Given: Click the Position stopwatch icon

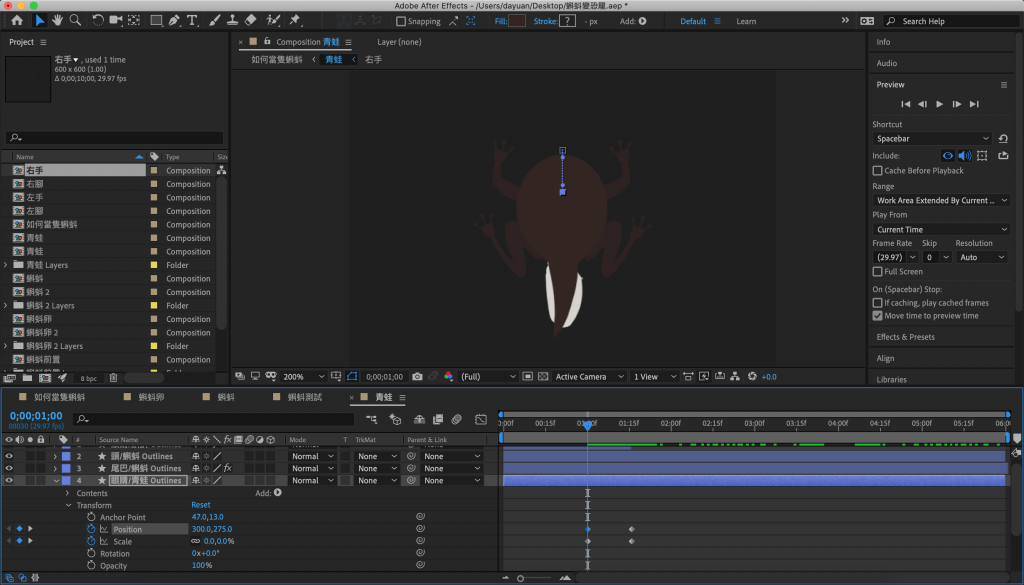Looking at the screenshot, I should pos(90,529).
